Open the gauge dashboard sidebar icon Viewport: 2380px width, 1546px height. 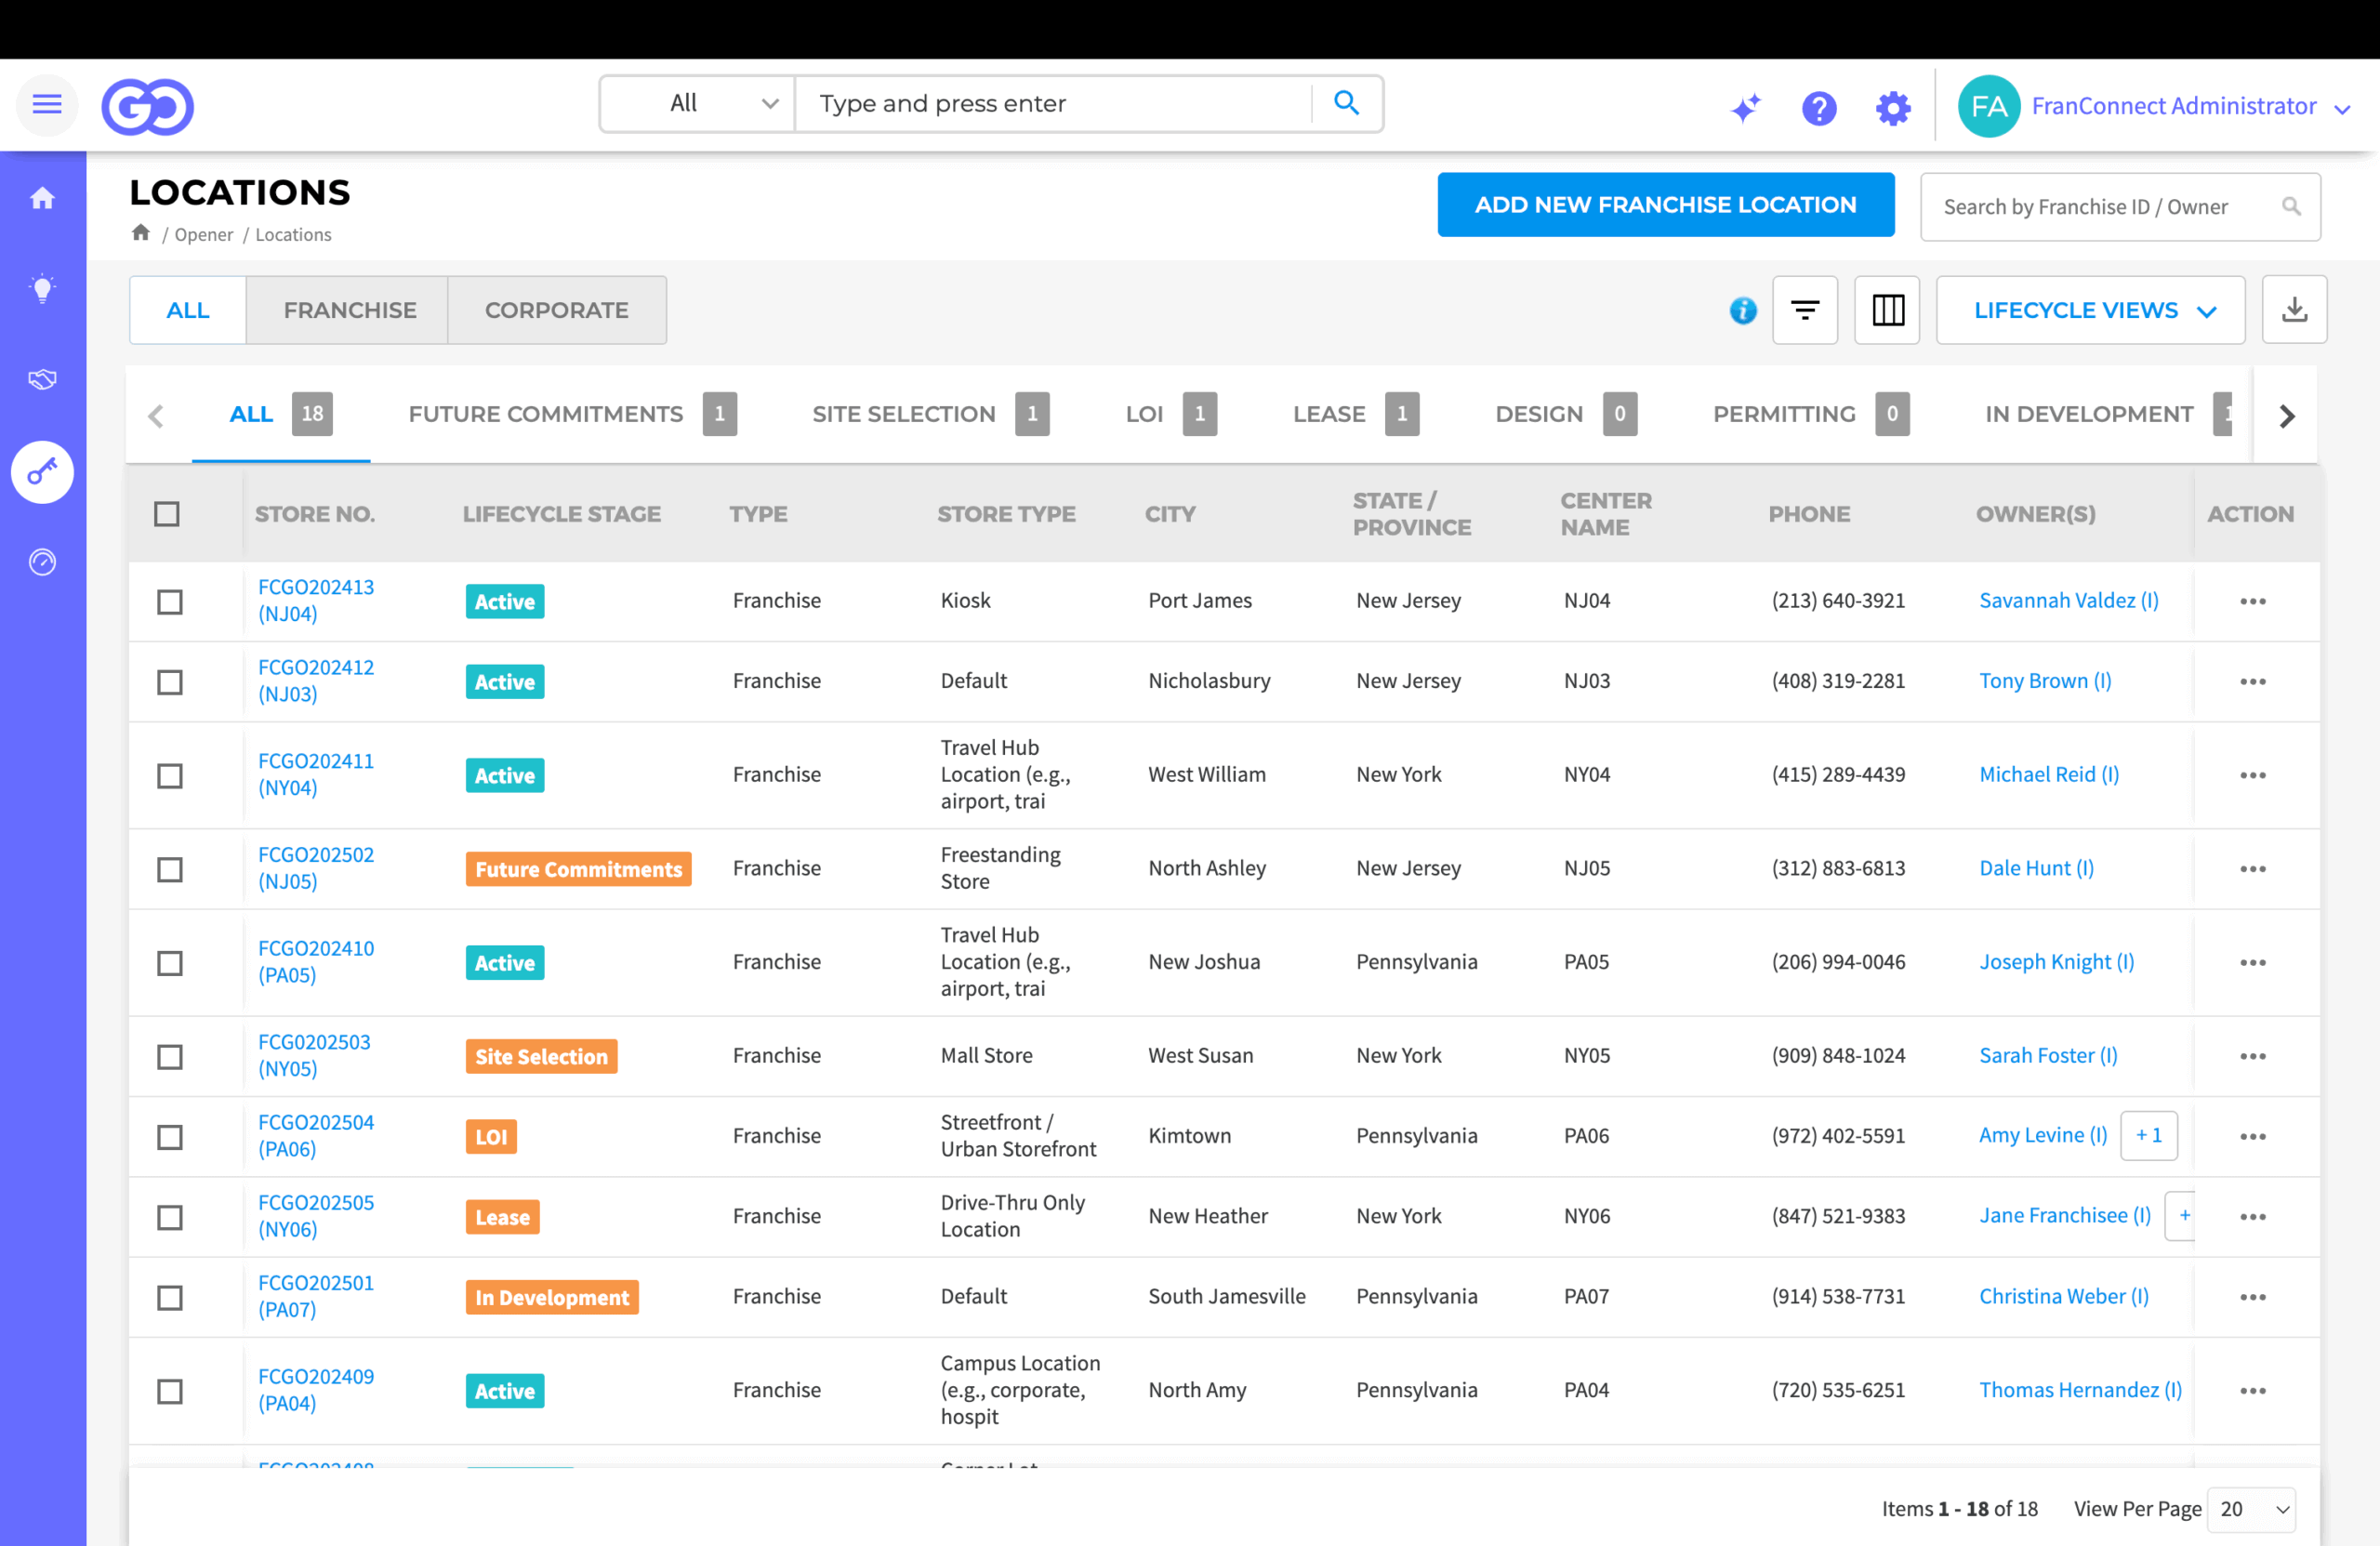coord(42,562)
